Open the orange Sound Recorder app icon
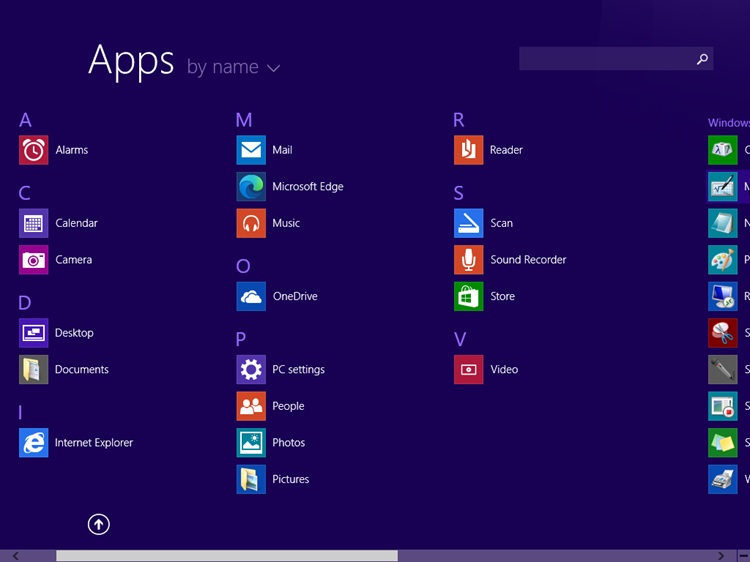 pos(469,260)
